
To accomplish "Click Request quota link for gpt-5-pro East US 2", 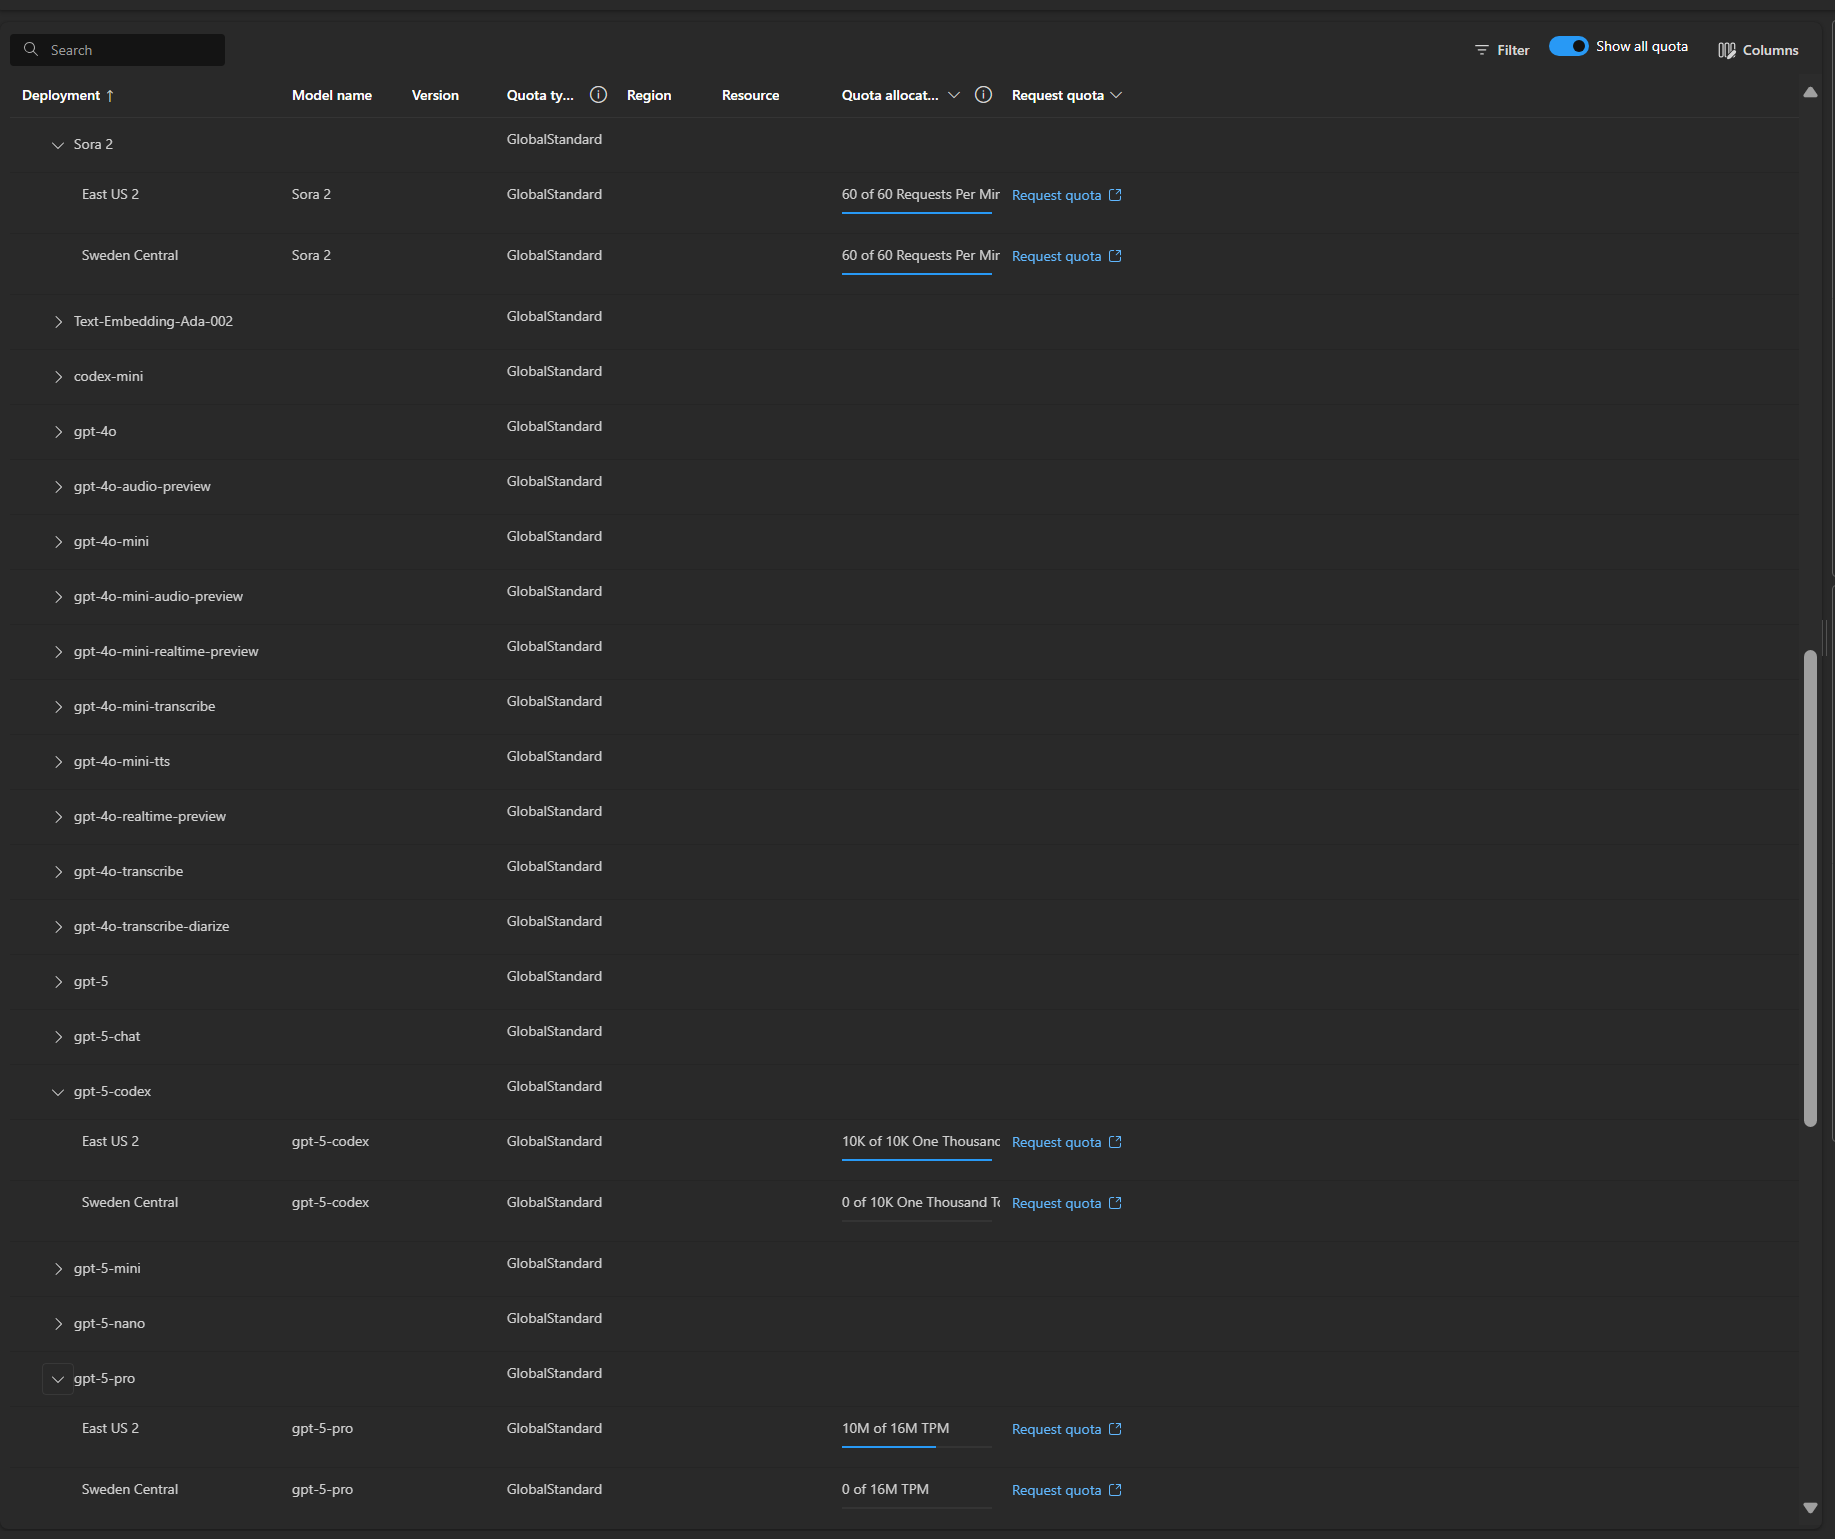I will [x=1056, y=1429].
